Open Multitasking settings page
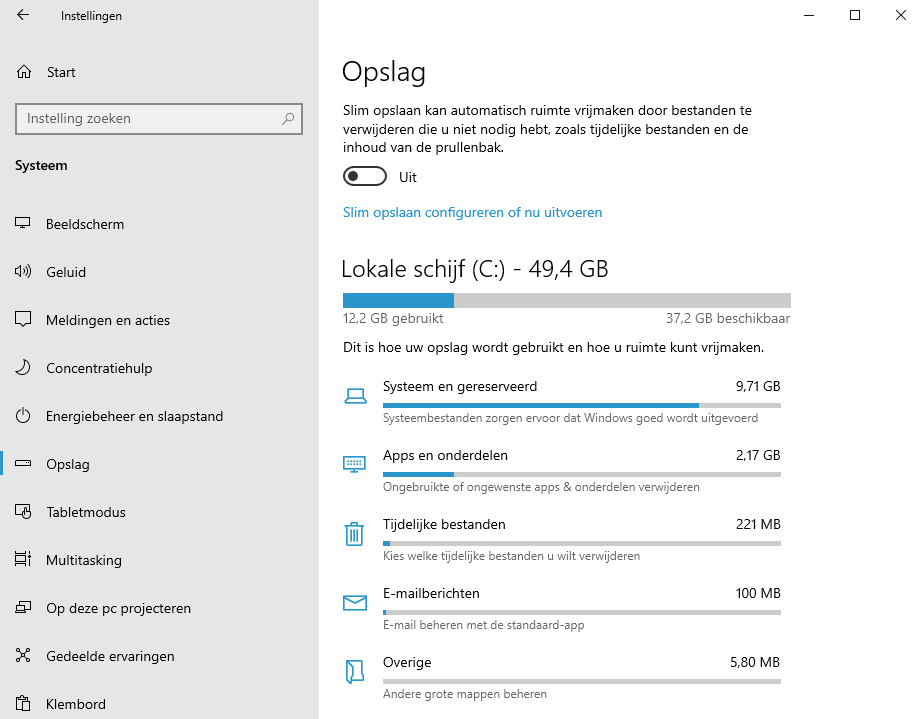Image resolution: width=914 pixels, height=719 pixels. (84, 560)
